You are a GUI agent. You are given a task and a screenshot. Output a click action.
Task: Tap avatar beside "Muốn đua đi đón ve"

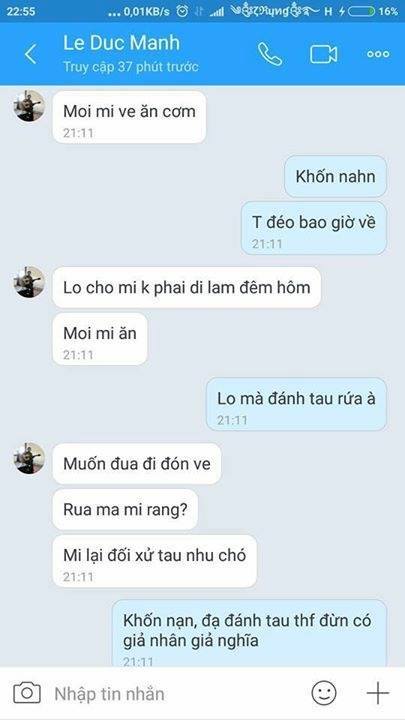pos(29,458)
